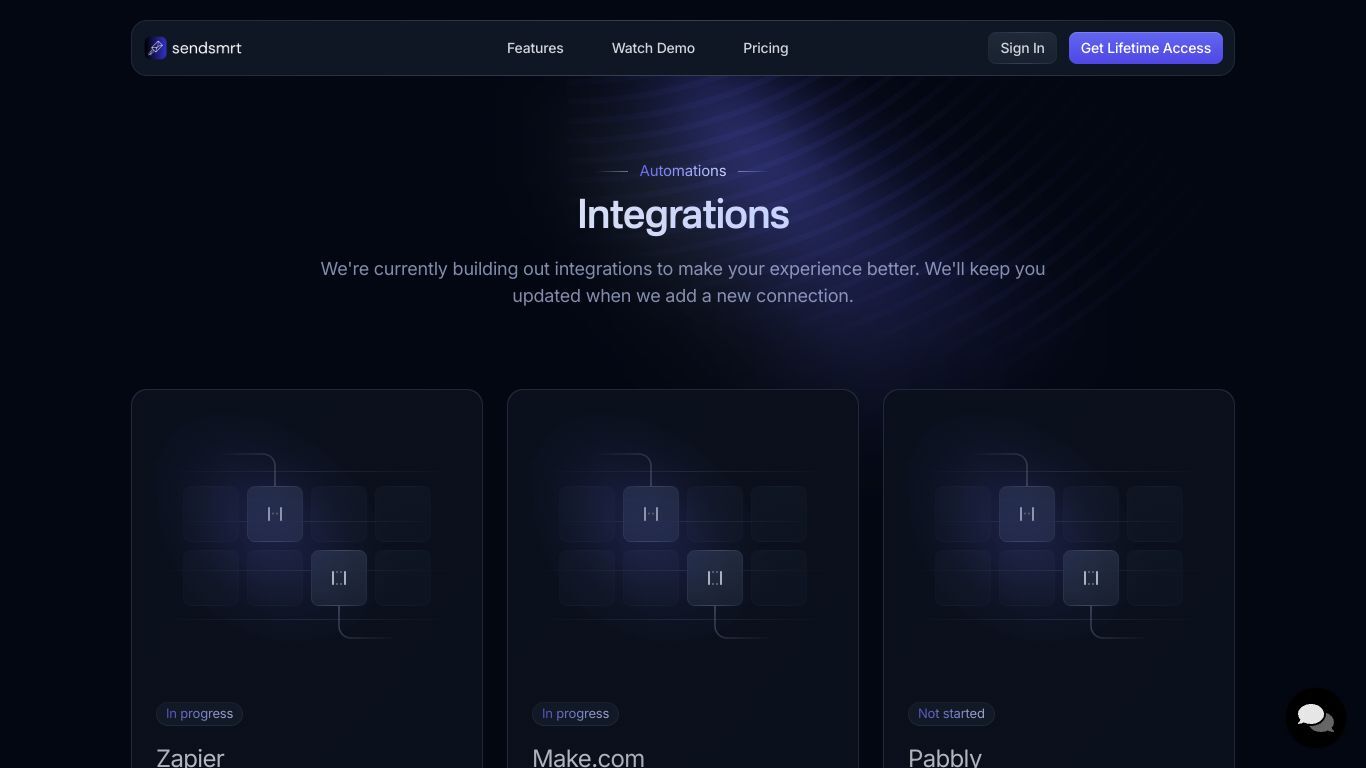Select the Zapier card title
This screenshot has width=1366, height=768.
(x=190, y=758)
